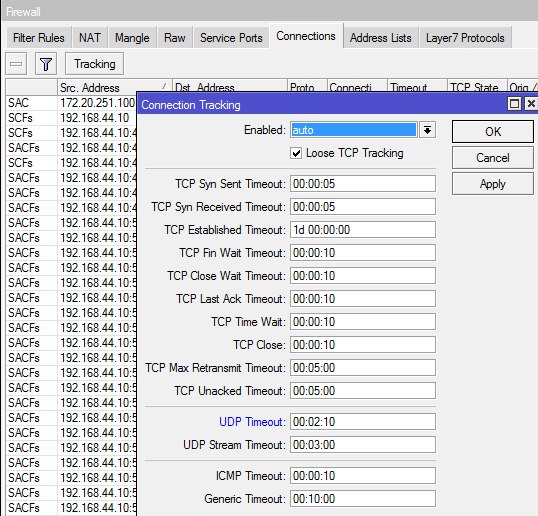This screenshot has height=516, width=538.
Task: Edit TCP Syn Sent Timeout field
Action: (x=363, y=184)
